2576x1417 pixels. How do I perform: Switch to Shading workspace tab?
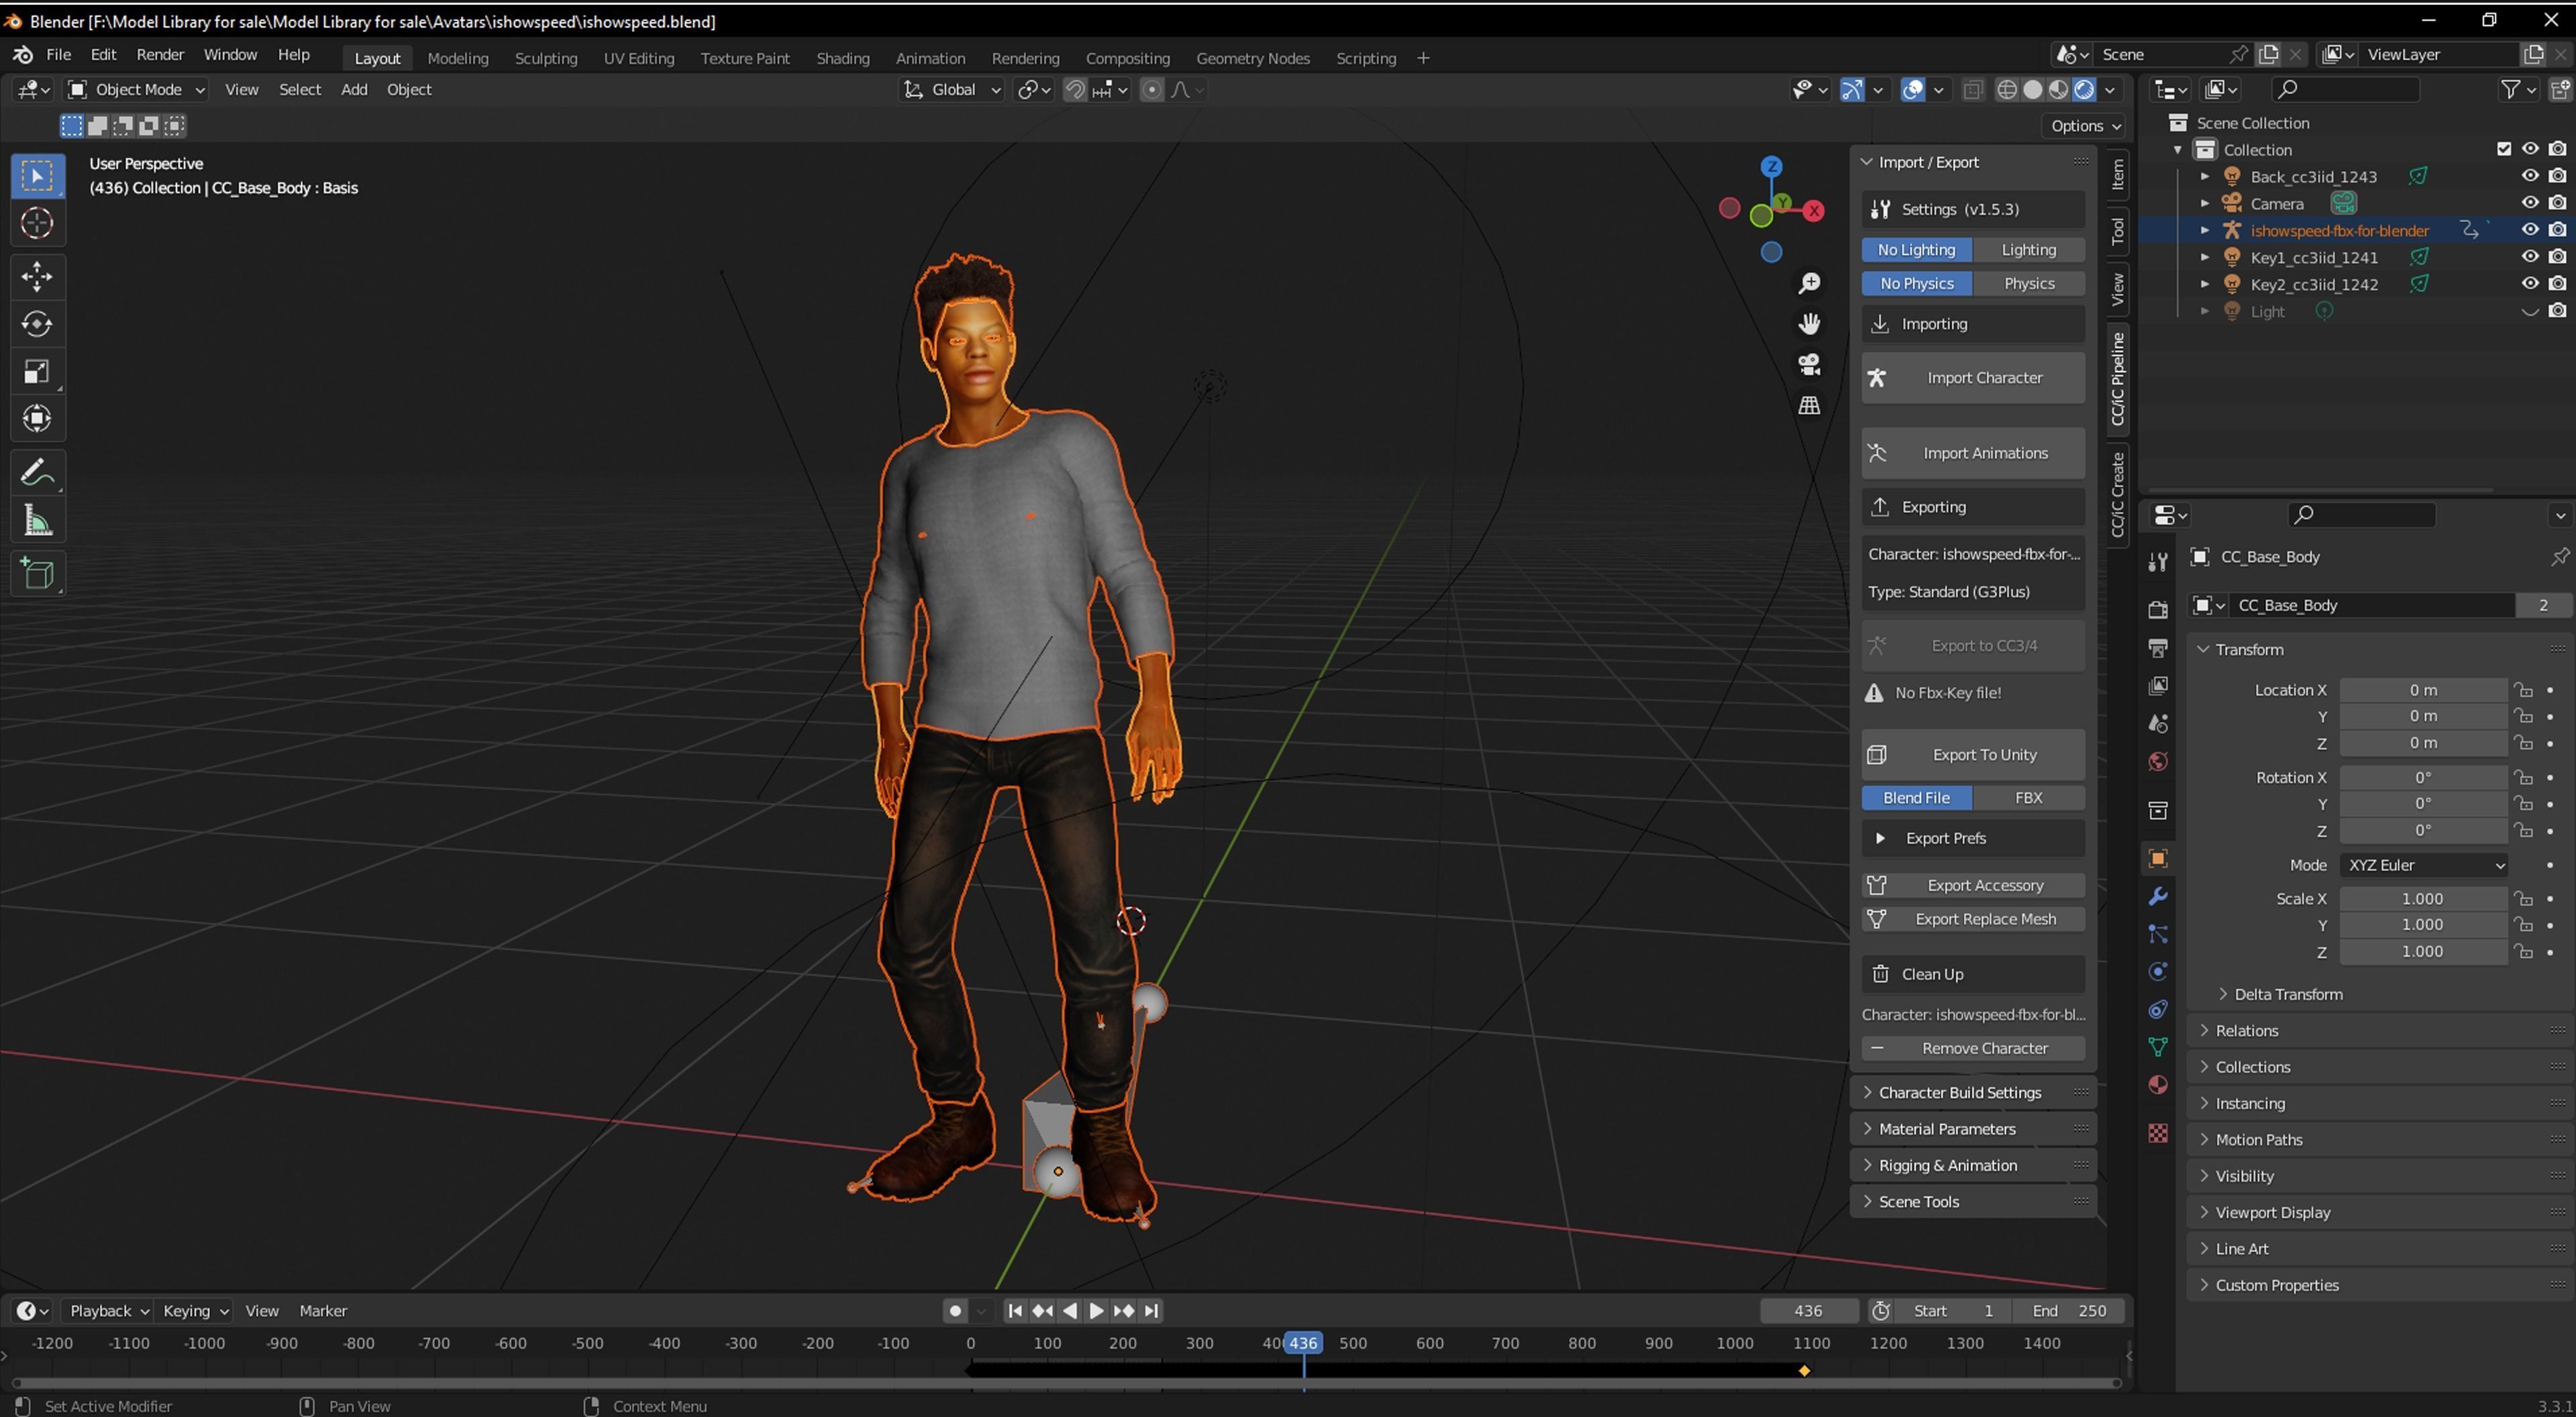pyautogui.click(x=842, y=58)
